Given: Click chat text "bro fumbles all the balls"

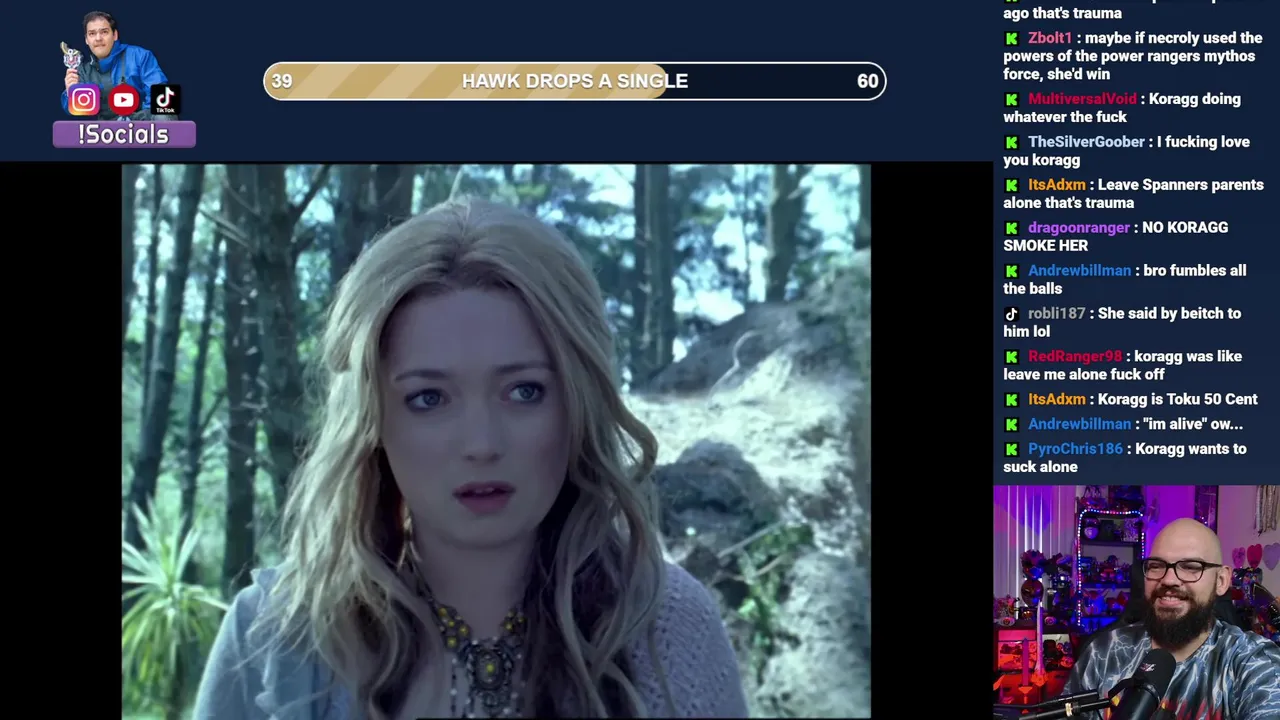Looking at the screenshot, I should coord(1124,280).
